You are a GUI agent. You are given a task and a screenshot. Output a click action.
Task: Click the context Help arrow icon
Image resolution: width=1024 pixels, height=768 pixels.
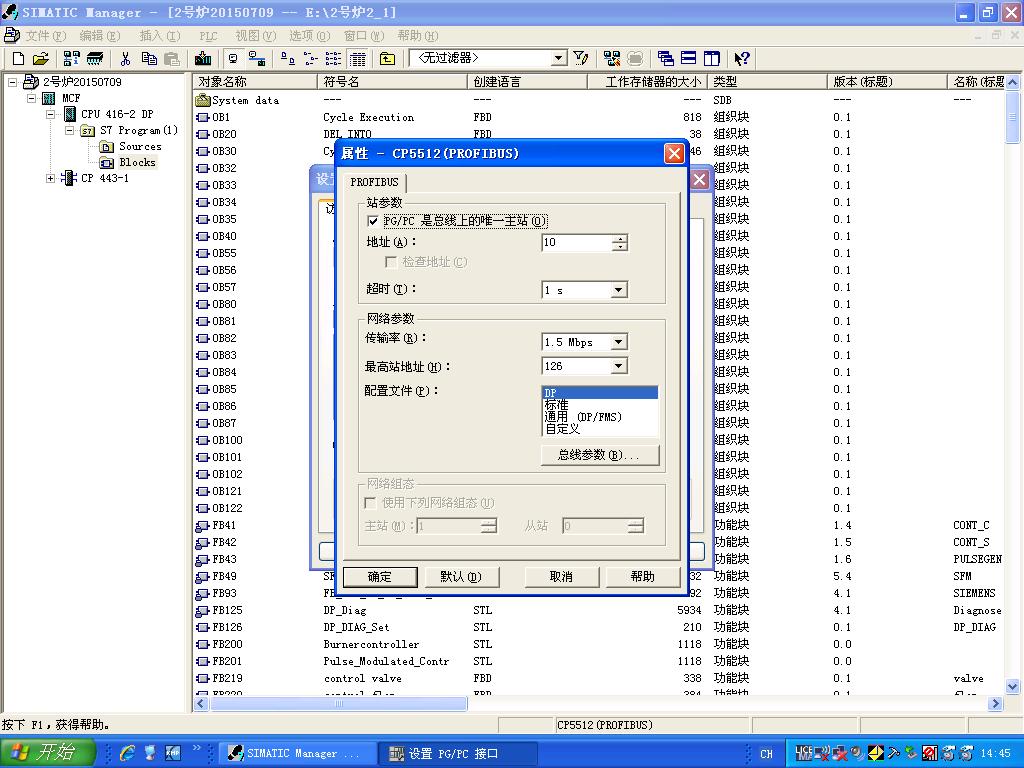[x=741, y=59]
